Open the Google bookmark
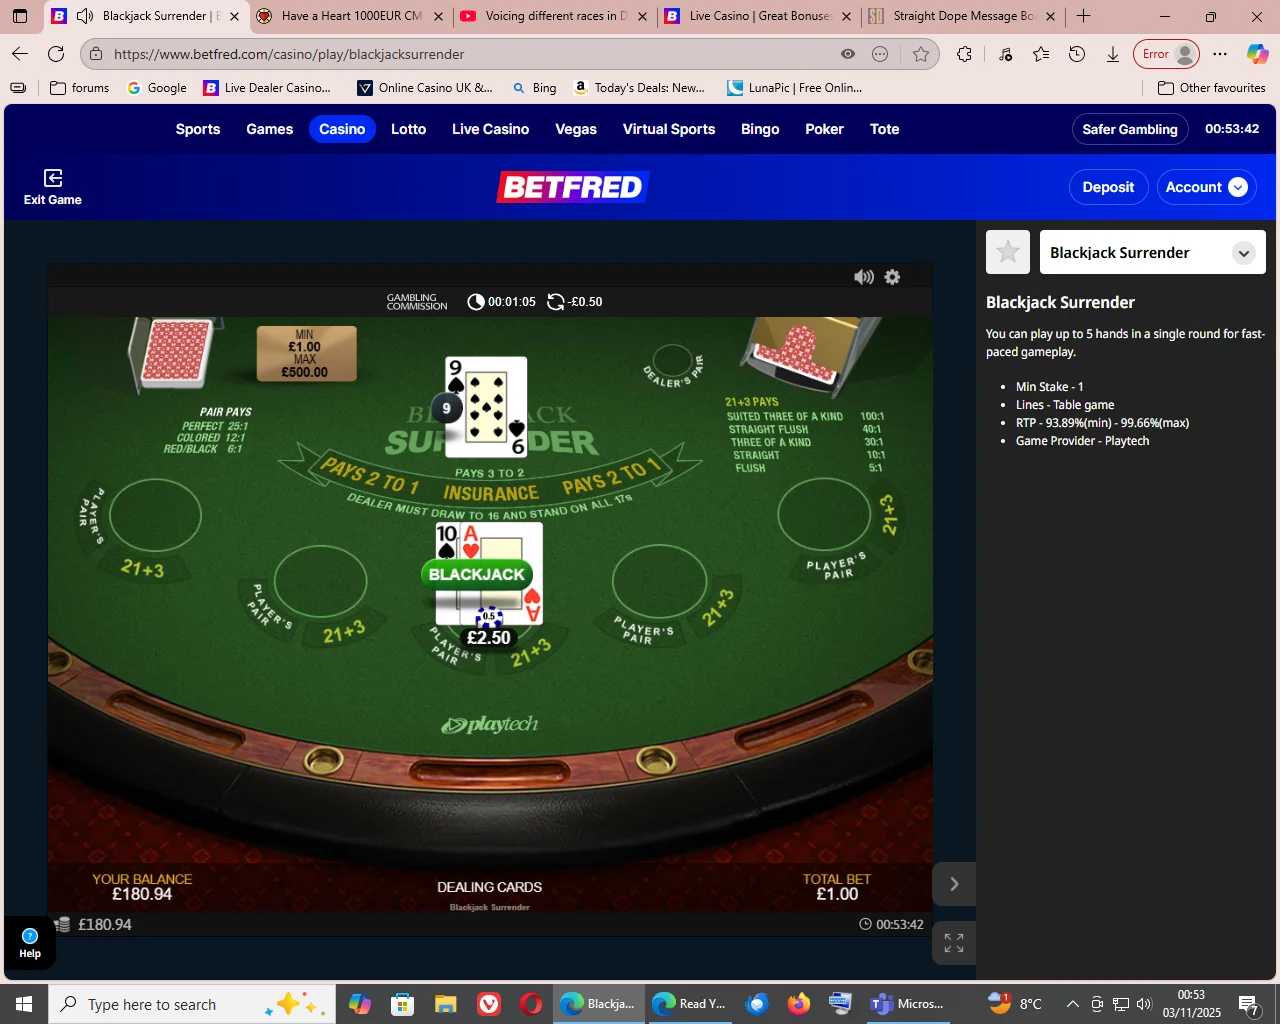Viewport: 1280px width, 1024px height. (157, 88)
